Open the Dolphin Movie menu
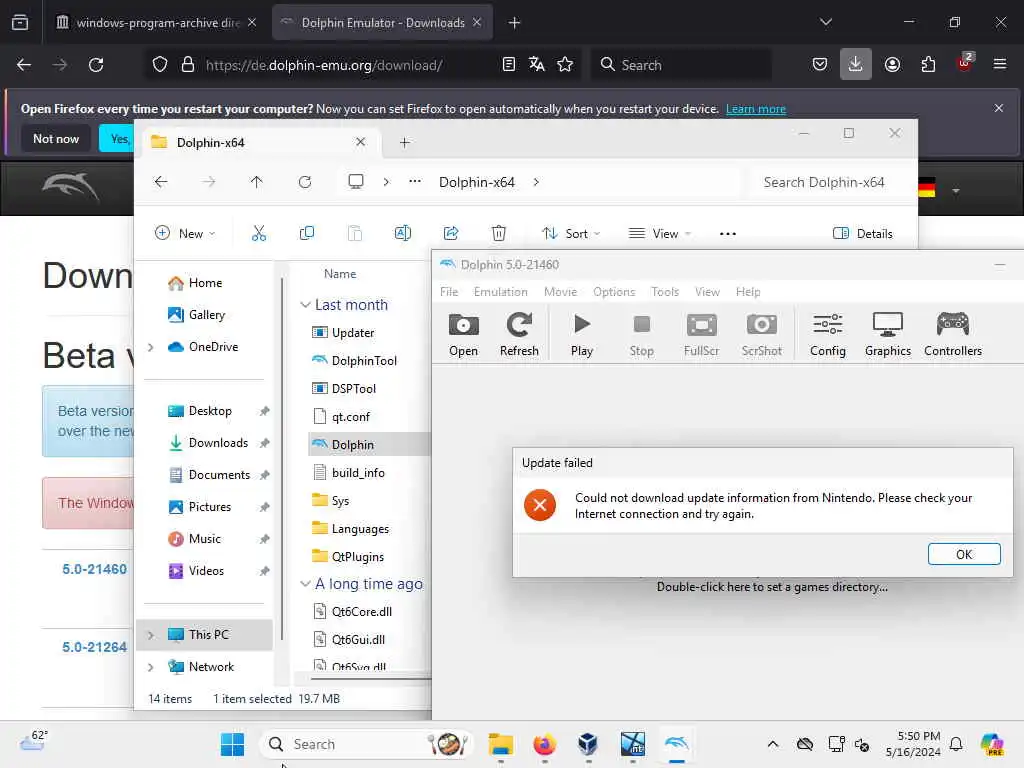Screen dimensions: 1024x768 [560, 292]
